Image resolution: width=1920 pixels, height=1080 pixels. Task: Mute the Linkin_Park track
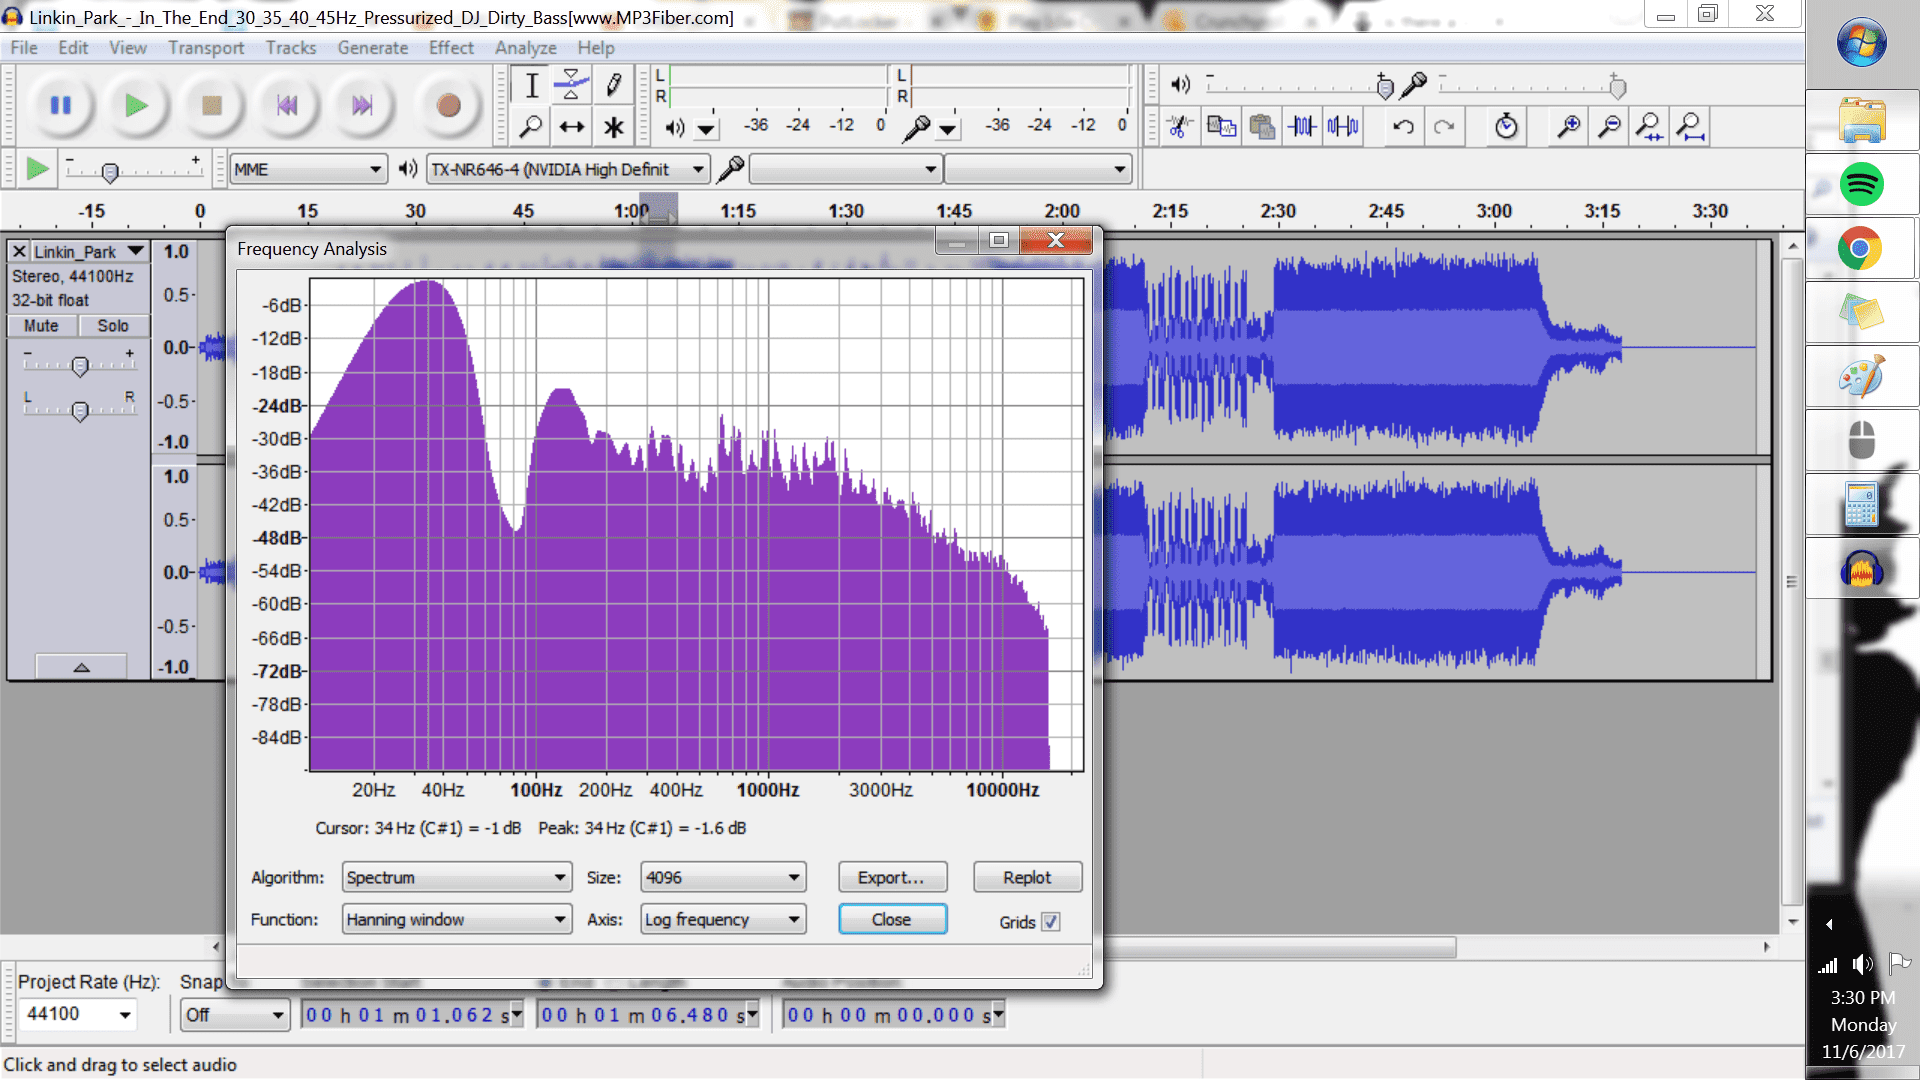point(41,326)
